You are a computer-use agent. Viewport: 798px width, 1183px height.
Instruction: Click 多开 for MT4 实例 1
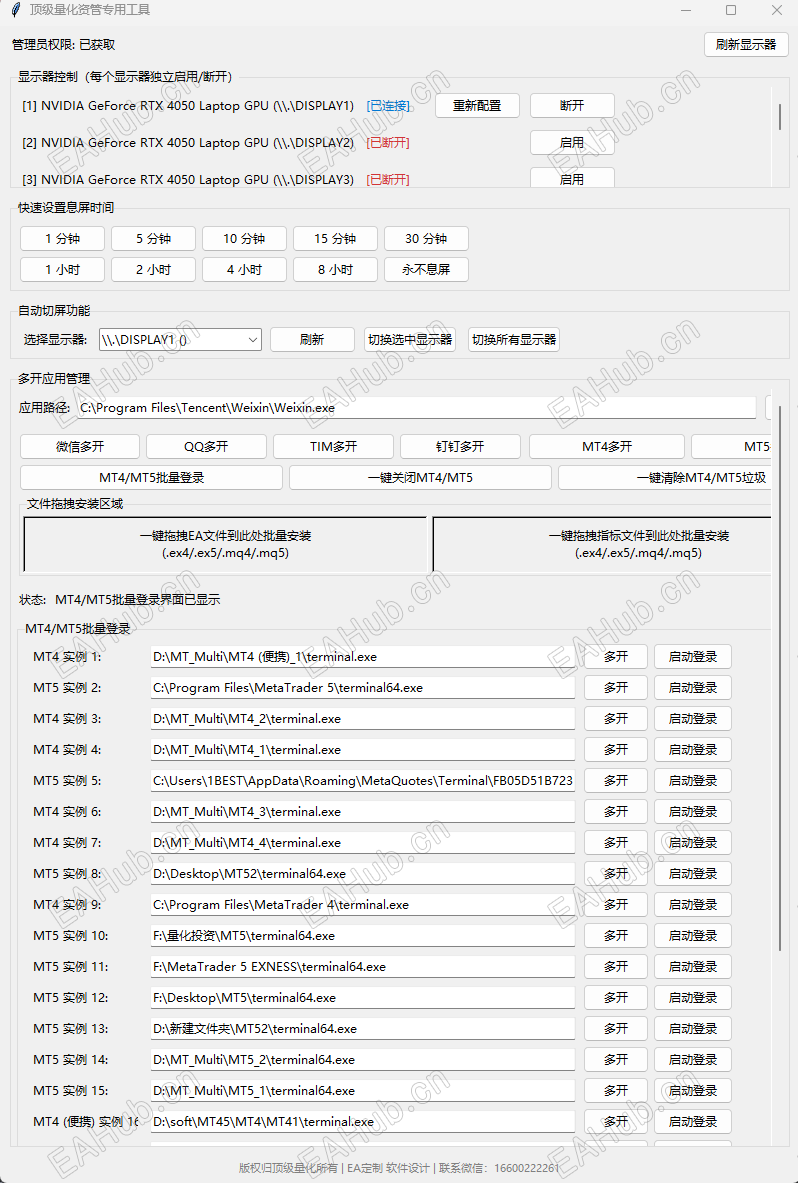coord(616,656)
